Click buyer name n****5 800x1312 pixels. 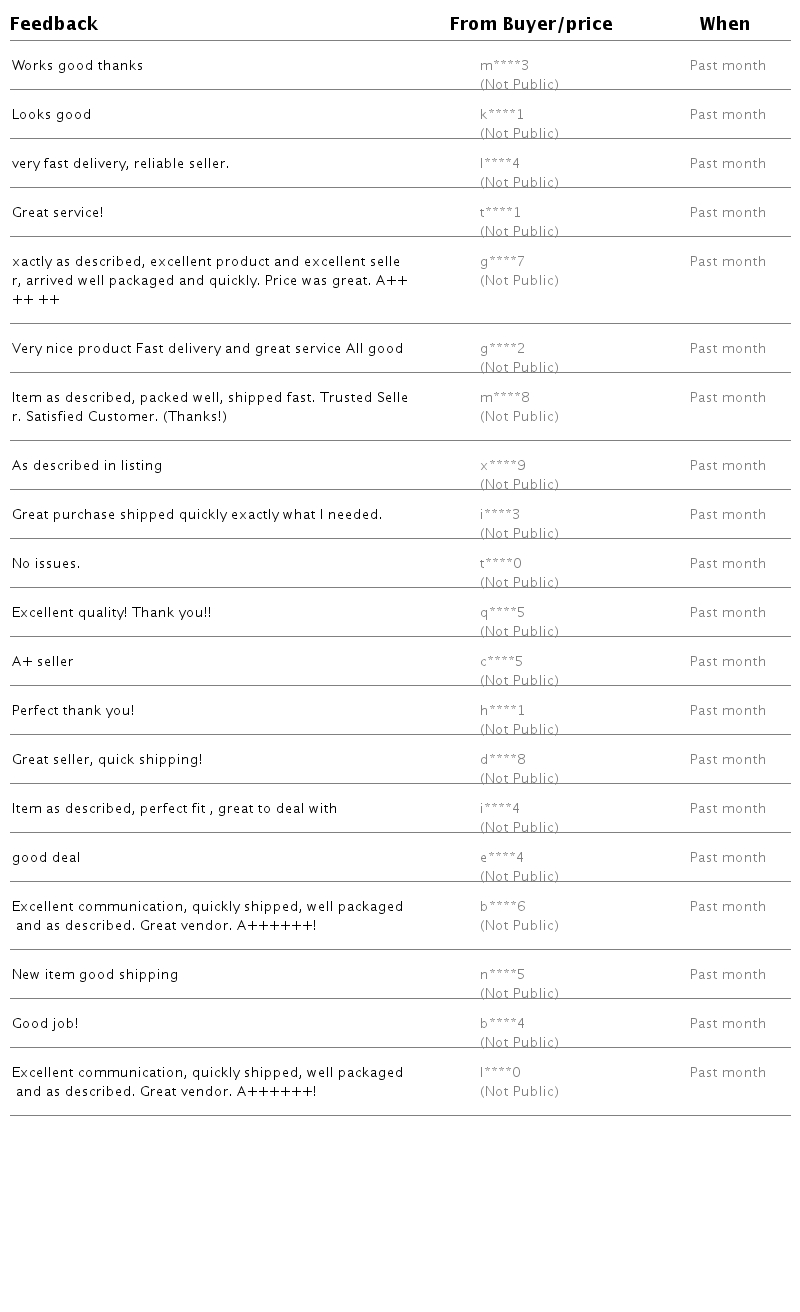pyautogui.click(x=502, y=975)
